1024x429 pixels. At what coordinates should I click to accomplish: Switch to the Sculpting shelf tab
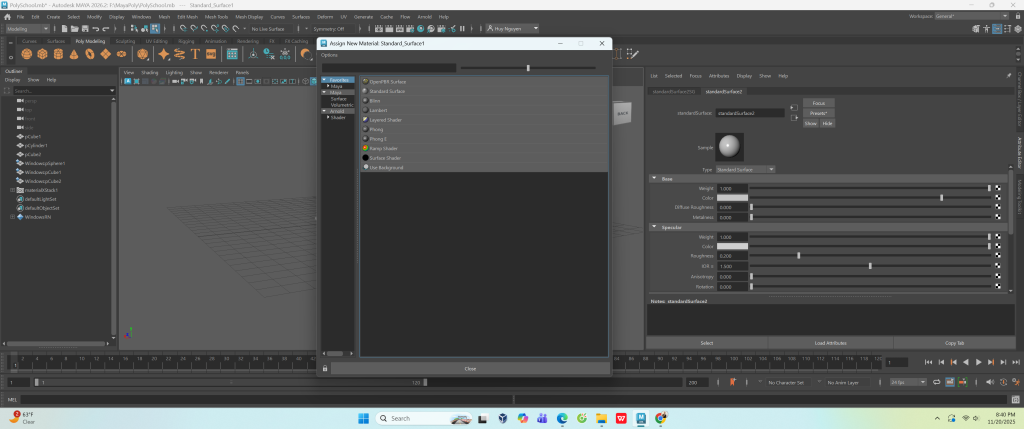point(125,41)
